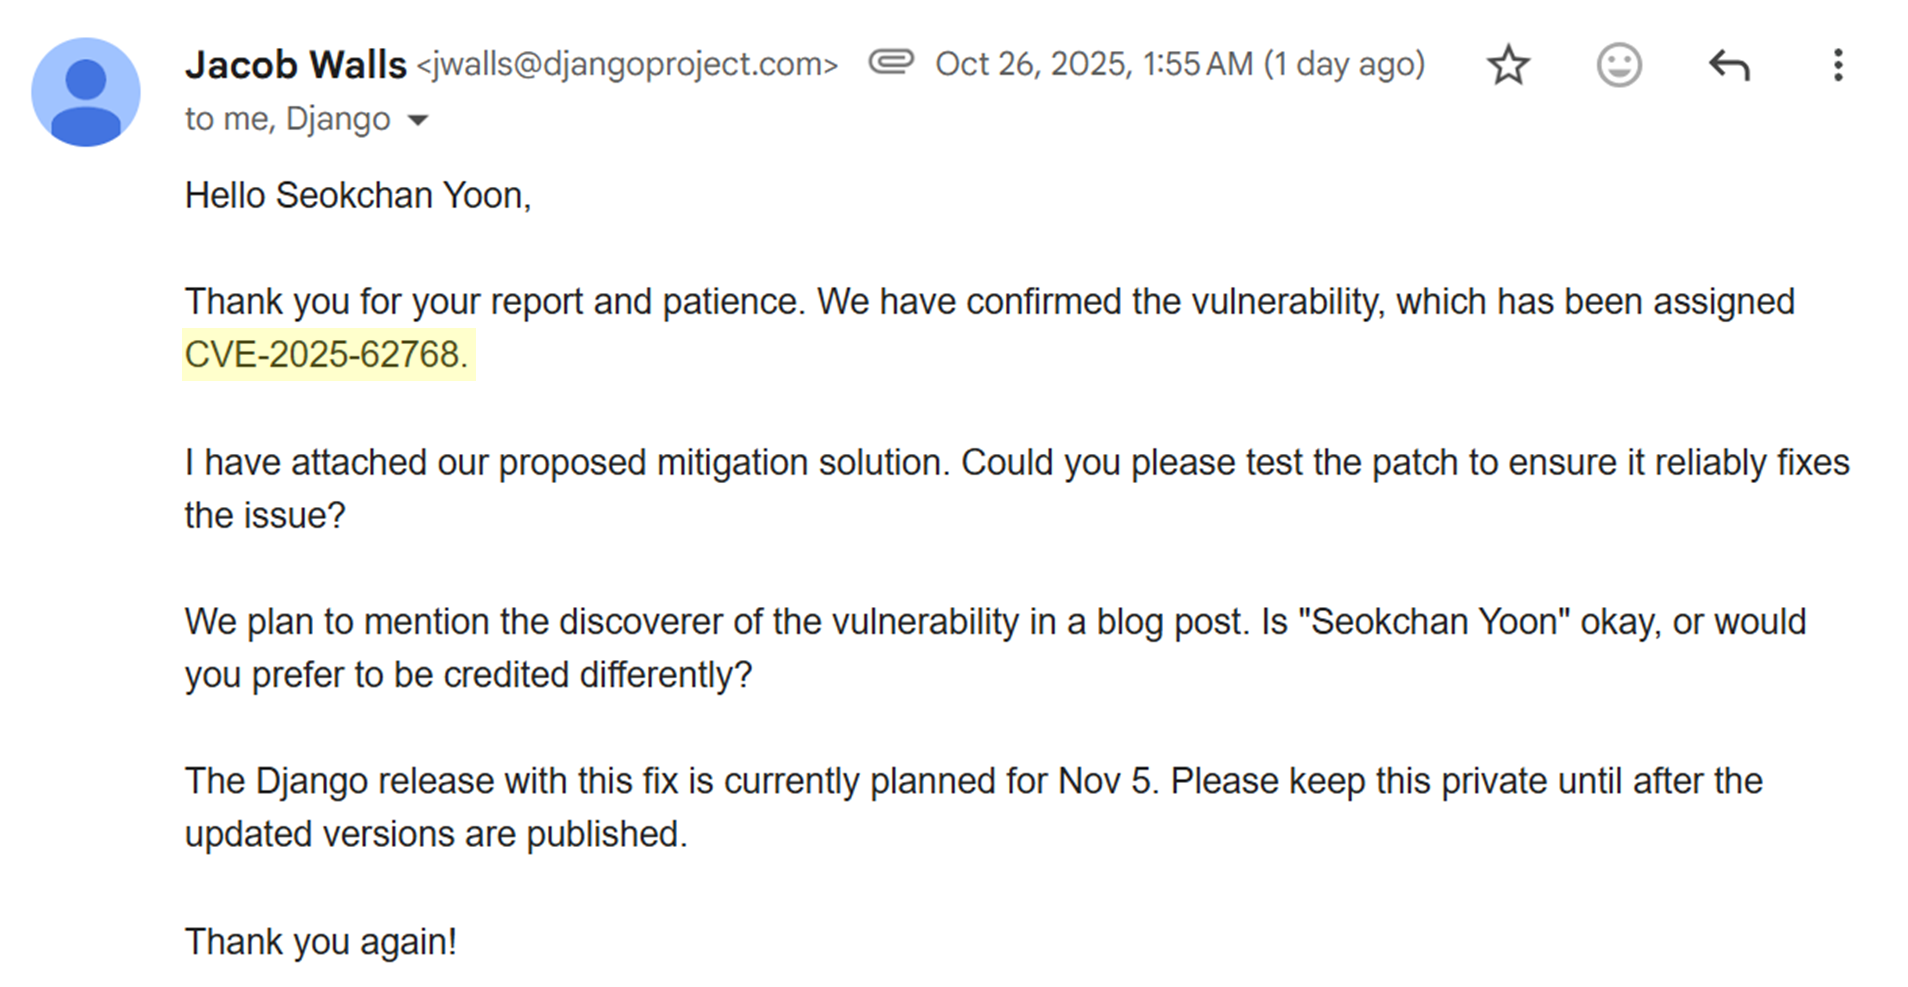Image resolution: width=1908 pixels, height=987 pixels.
Task: Click the Oct 26, 2025 timestamp
Action: (x=1093, y=65)
